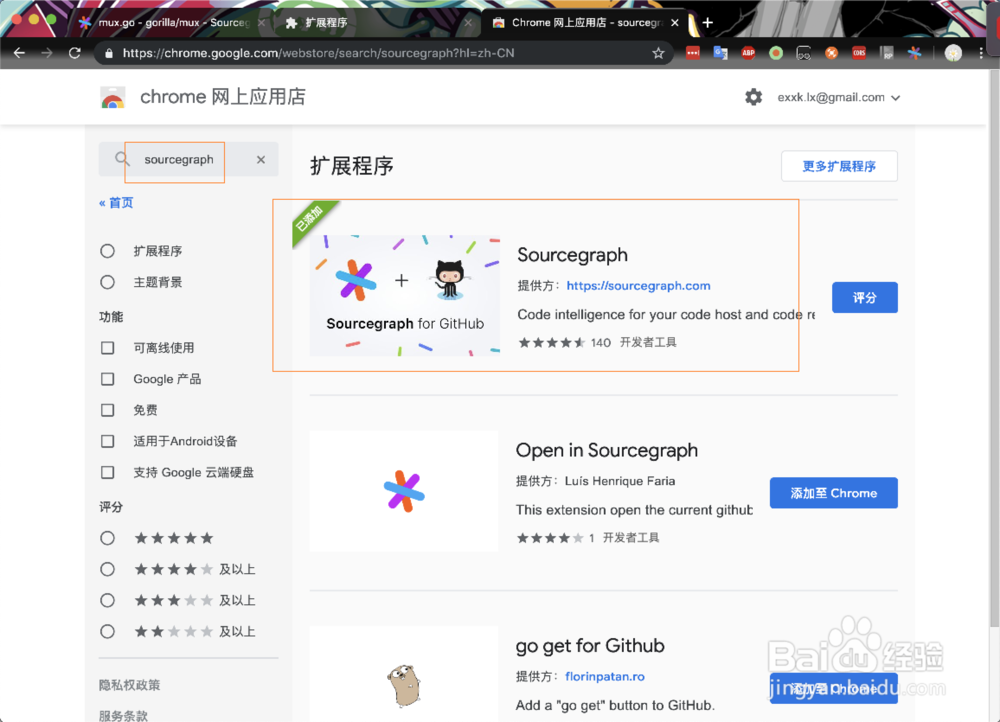Switch to the 扩展程序 tab
This screenshot has width=1000, height=722.
click(x=376, y=22)
